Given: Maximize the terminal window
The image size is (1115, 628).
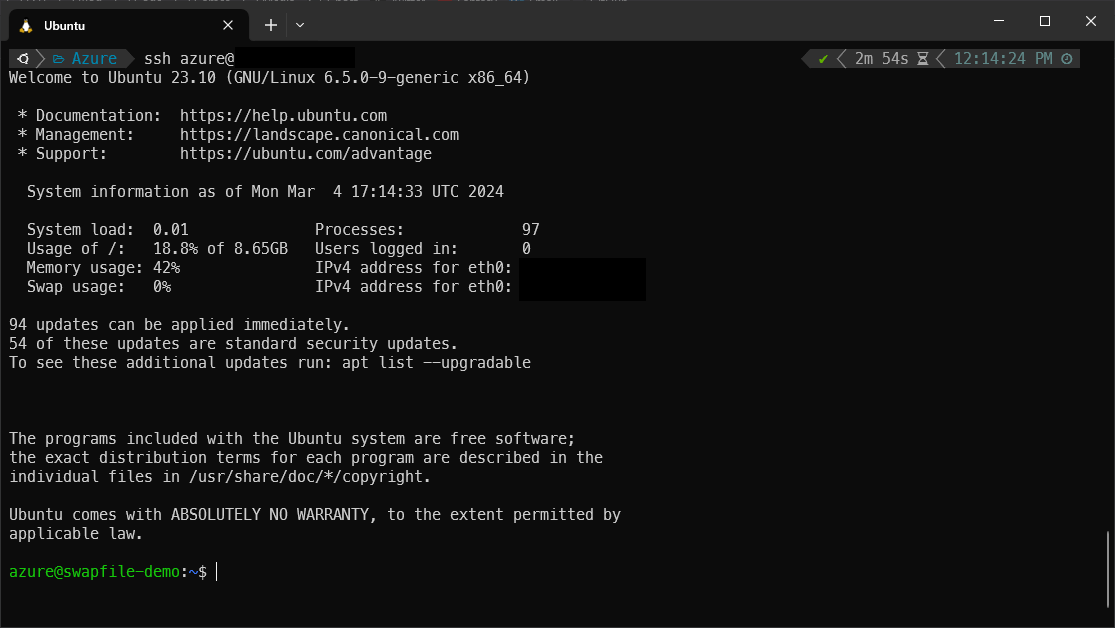Looking at the screenshot, I should (1045, 21).
